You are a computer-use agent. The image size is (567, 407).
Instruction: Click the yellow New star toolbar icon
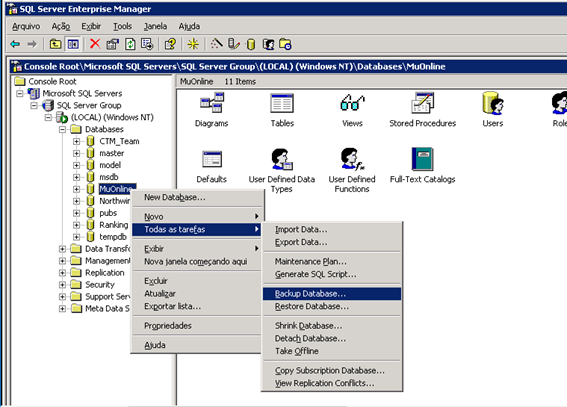click(193, 44)
